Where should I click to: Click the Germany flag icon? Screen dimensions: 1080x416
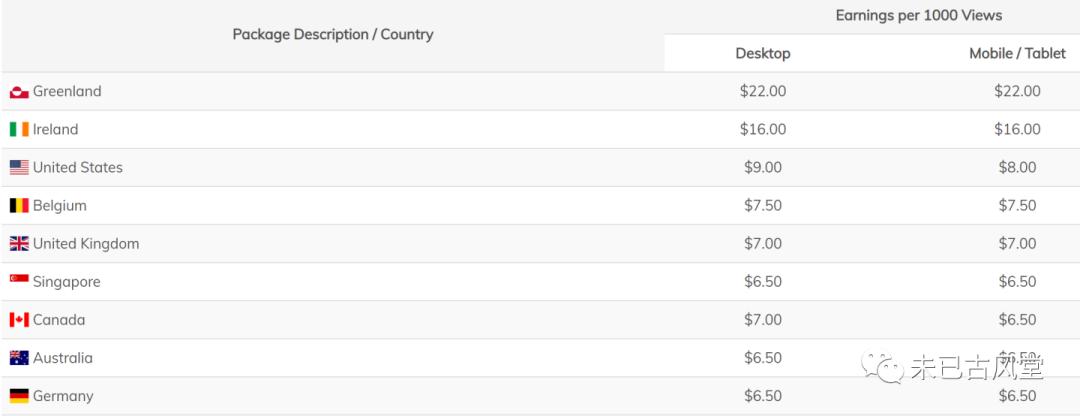pyautogui.click(x=19, y=396)
